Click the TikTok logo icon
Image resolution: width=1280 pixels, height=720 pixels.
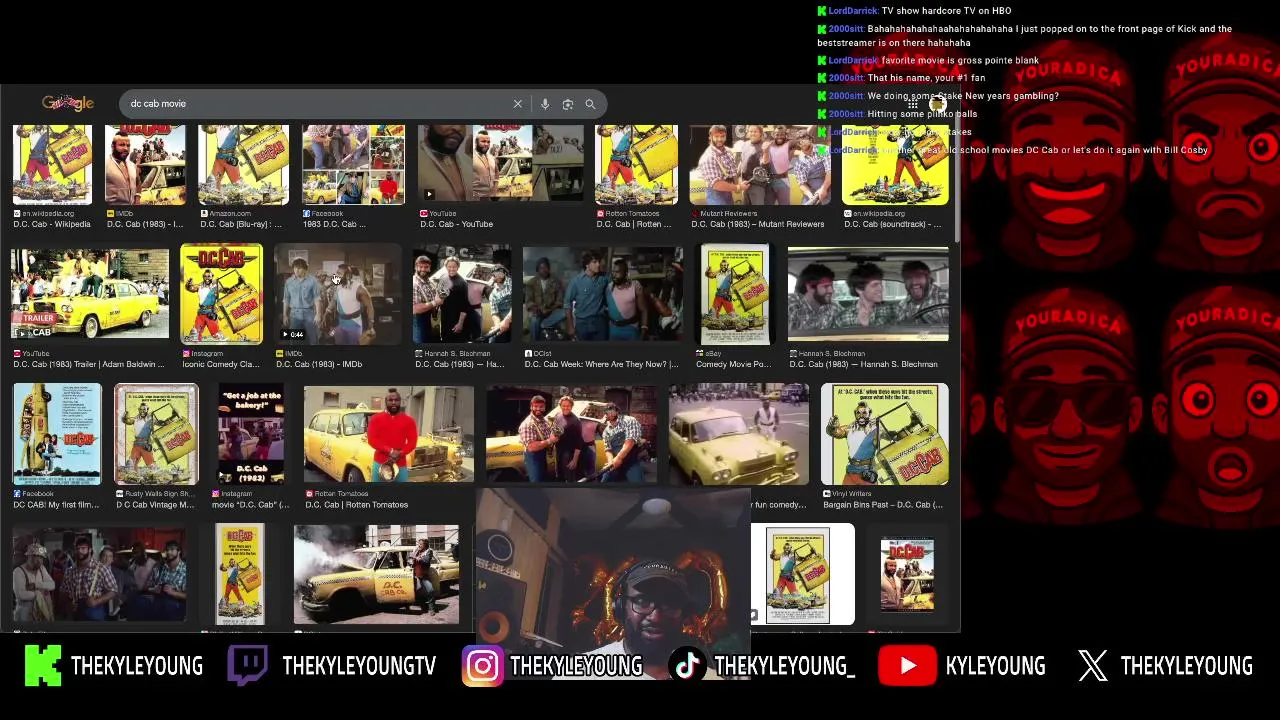pyautogui.click(x=688, y=666)
